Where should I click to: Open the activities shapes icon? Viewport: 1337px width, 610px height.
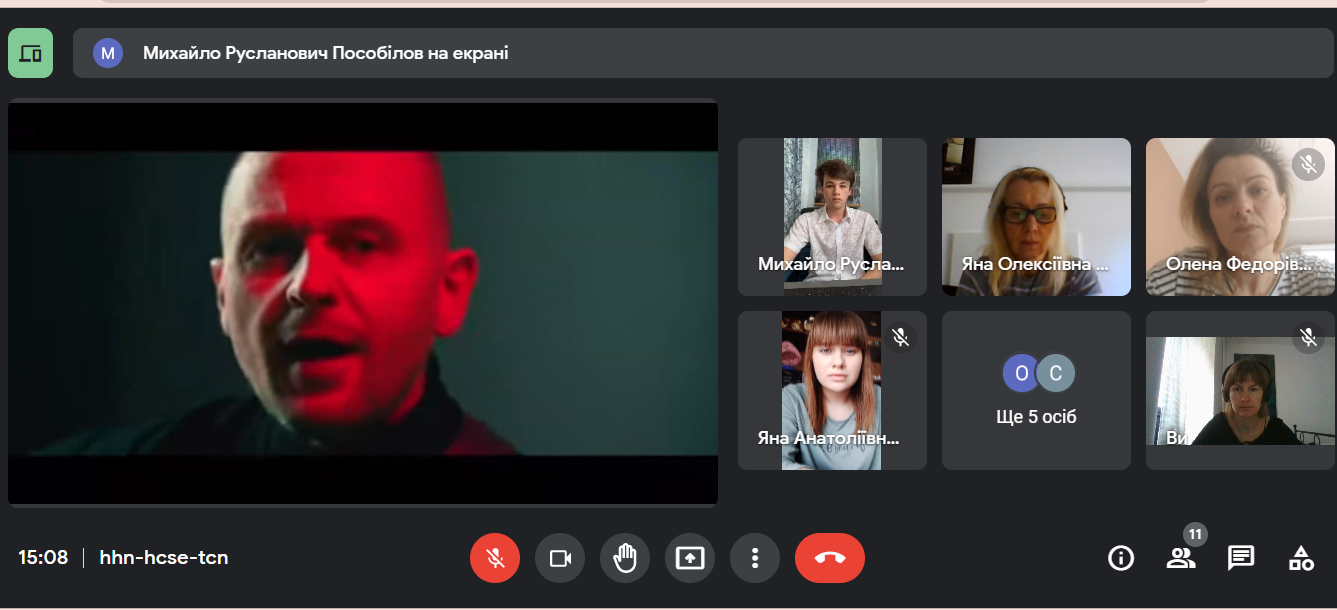click(x=1301, y=558)
